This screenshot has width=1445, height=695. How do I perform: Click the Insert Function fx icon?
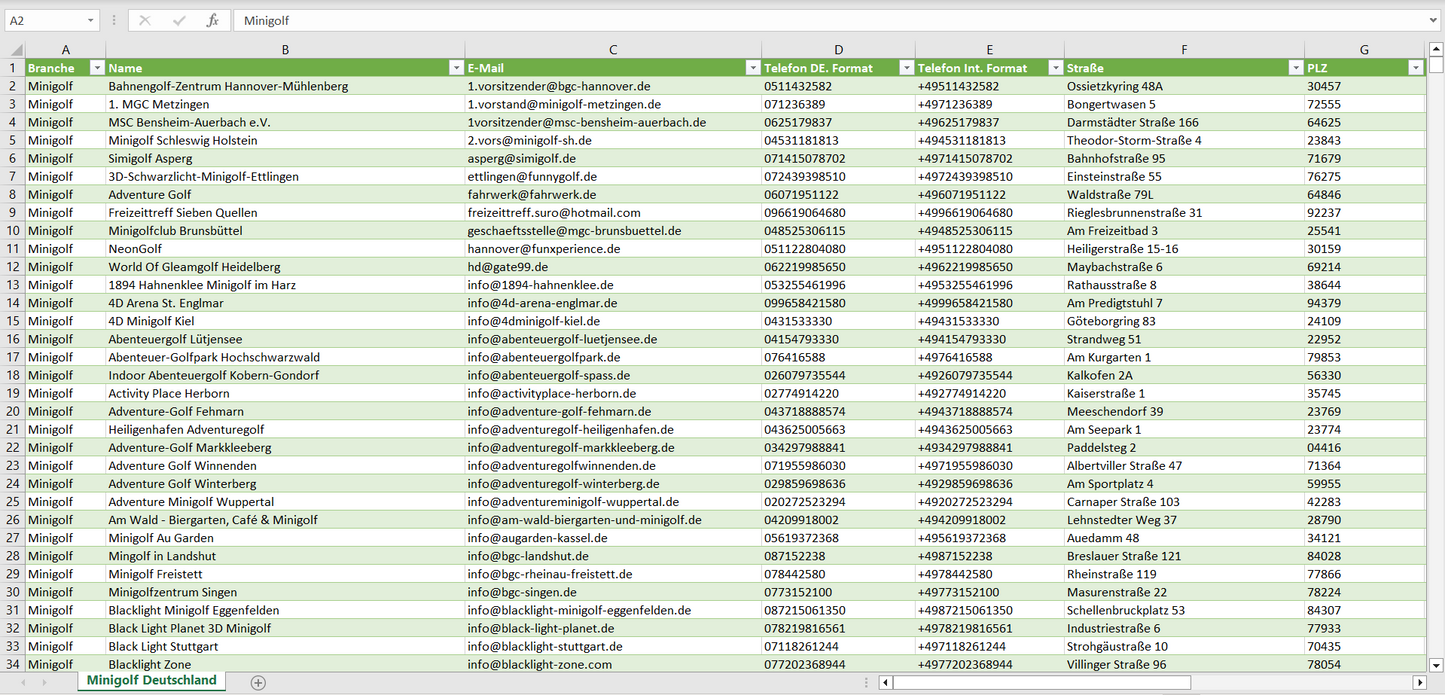tap(212, 20)
